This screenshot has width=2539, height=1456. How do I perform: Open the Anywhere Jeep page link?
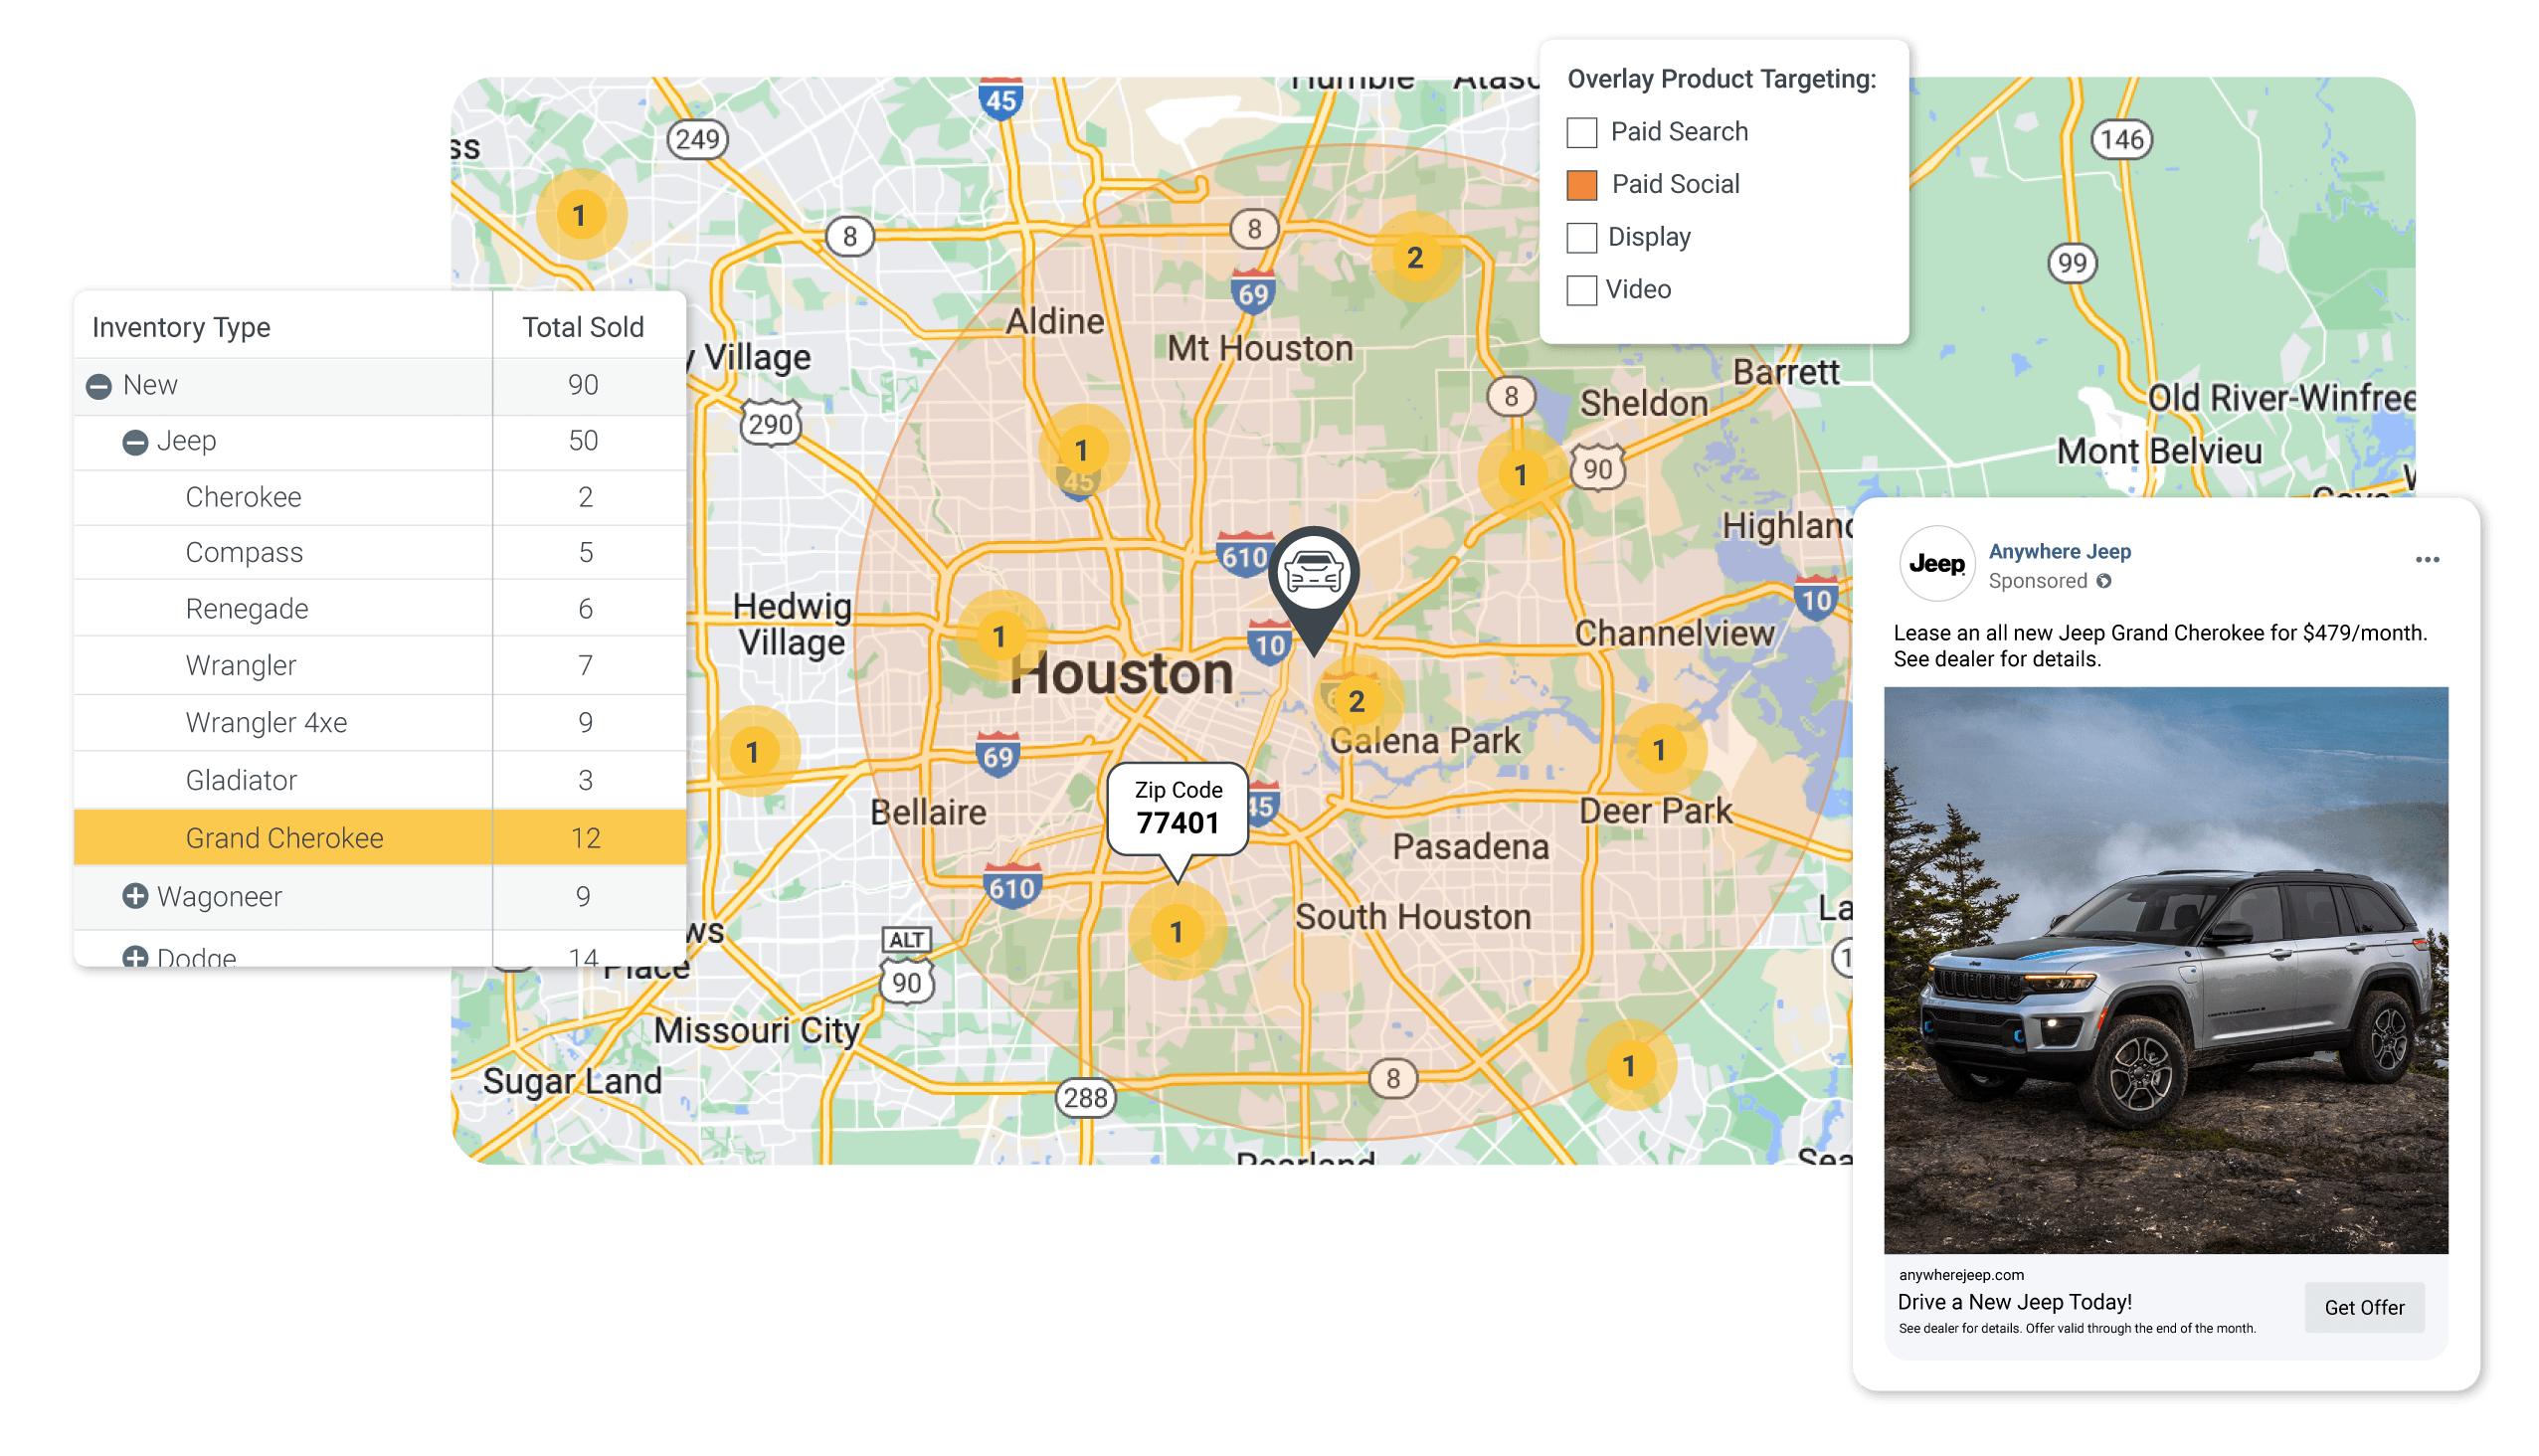click(x=2059, y=551)
